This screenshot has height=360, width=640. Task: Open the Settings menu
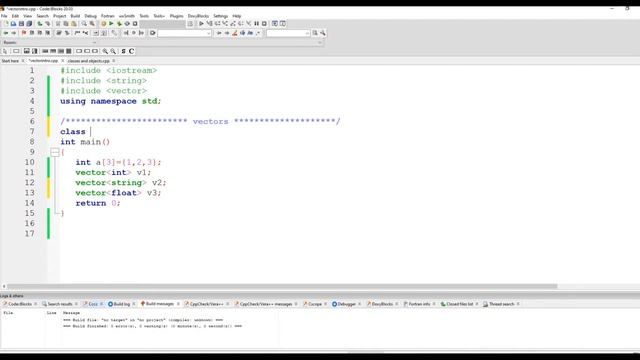click(220, 16)
